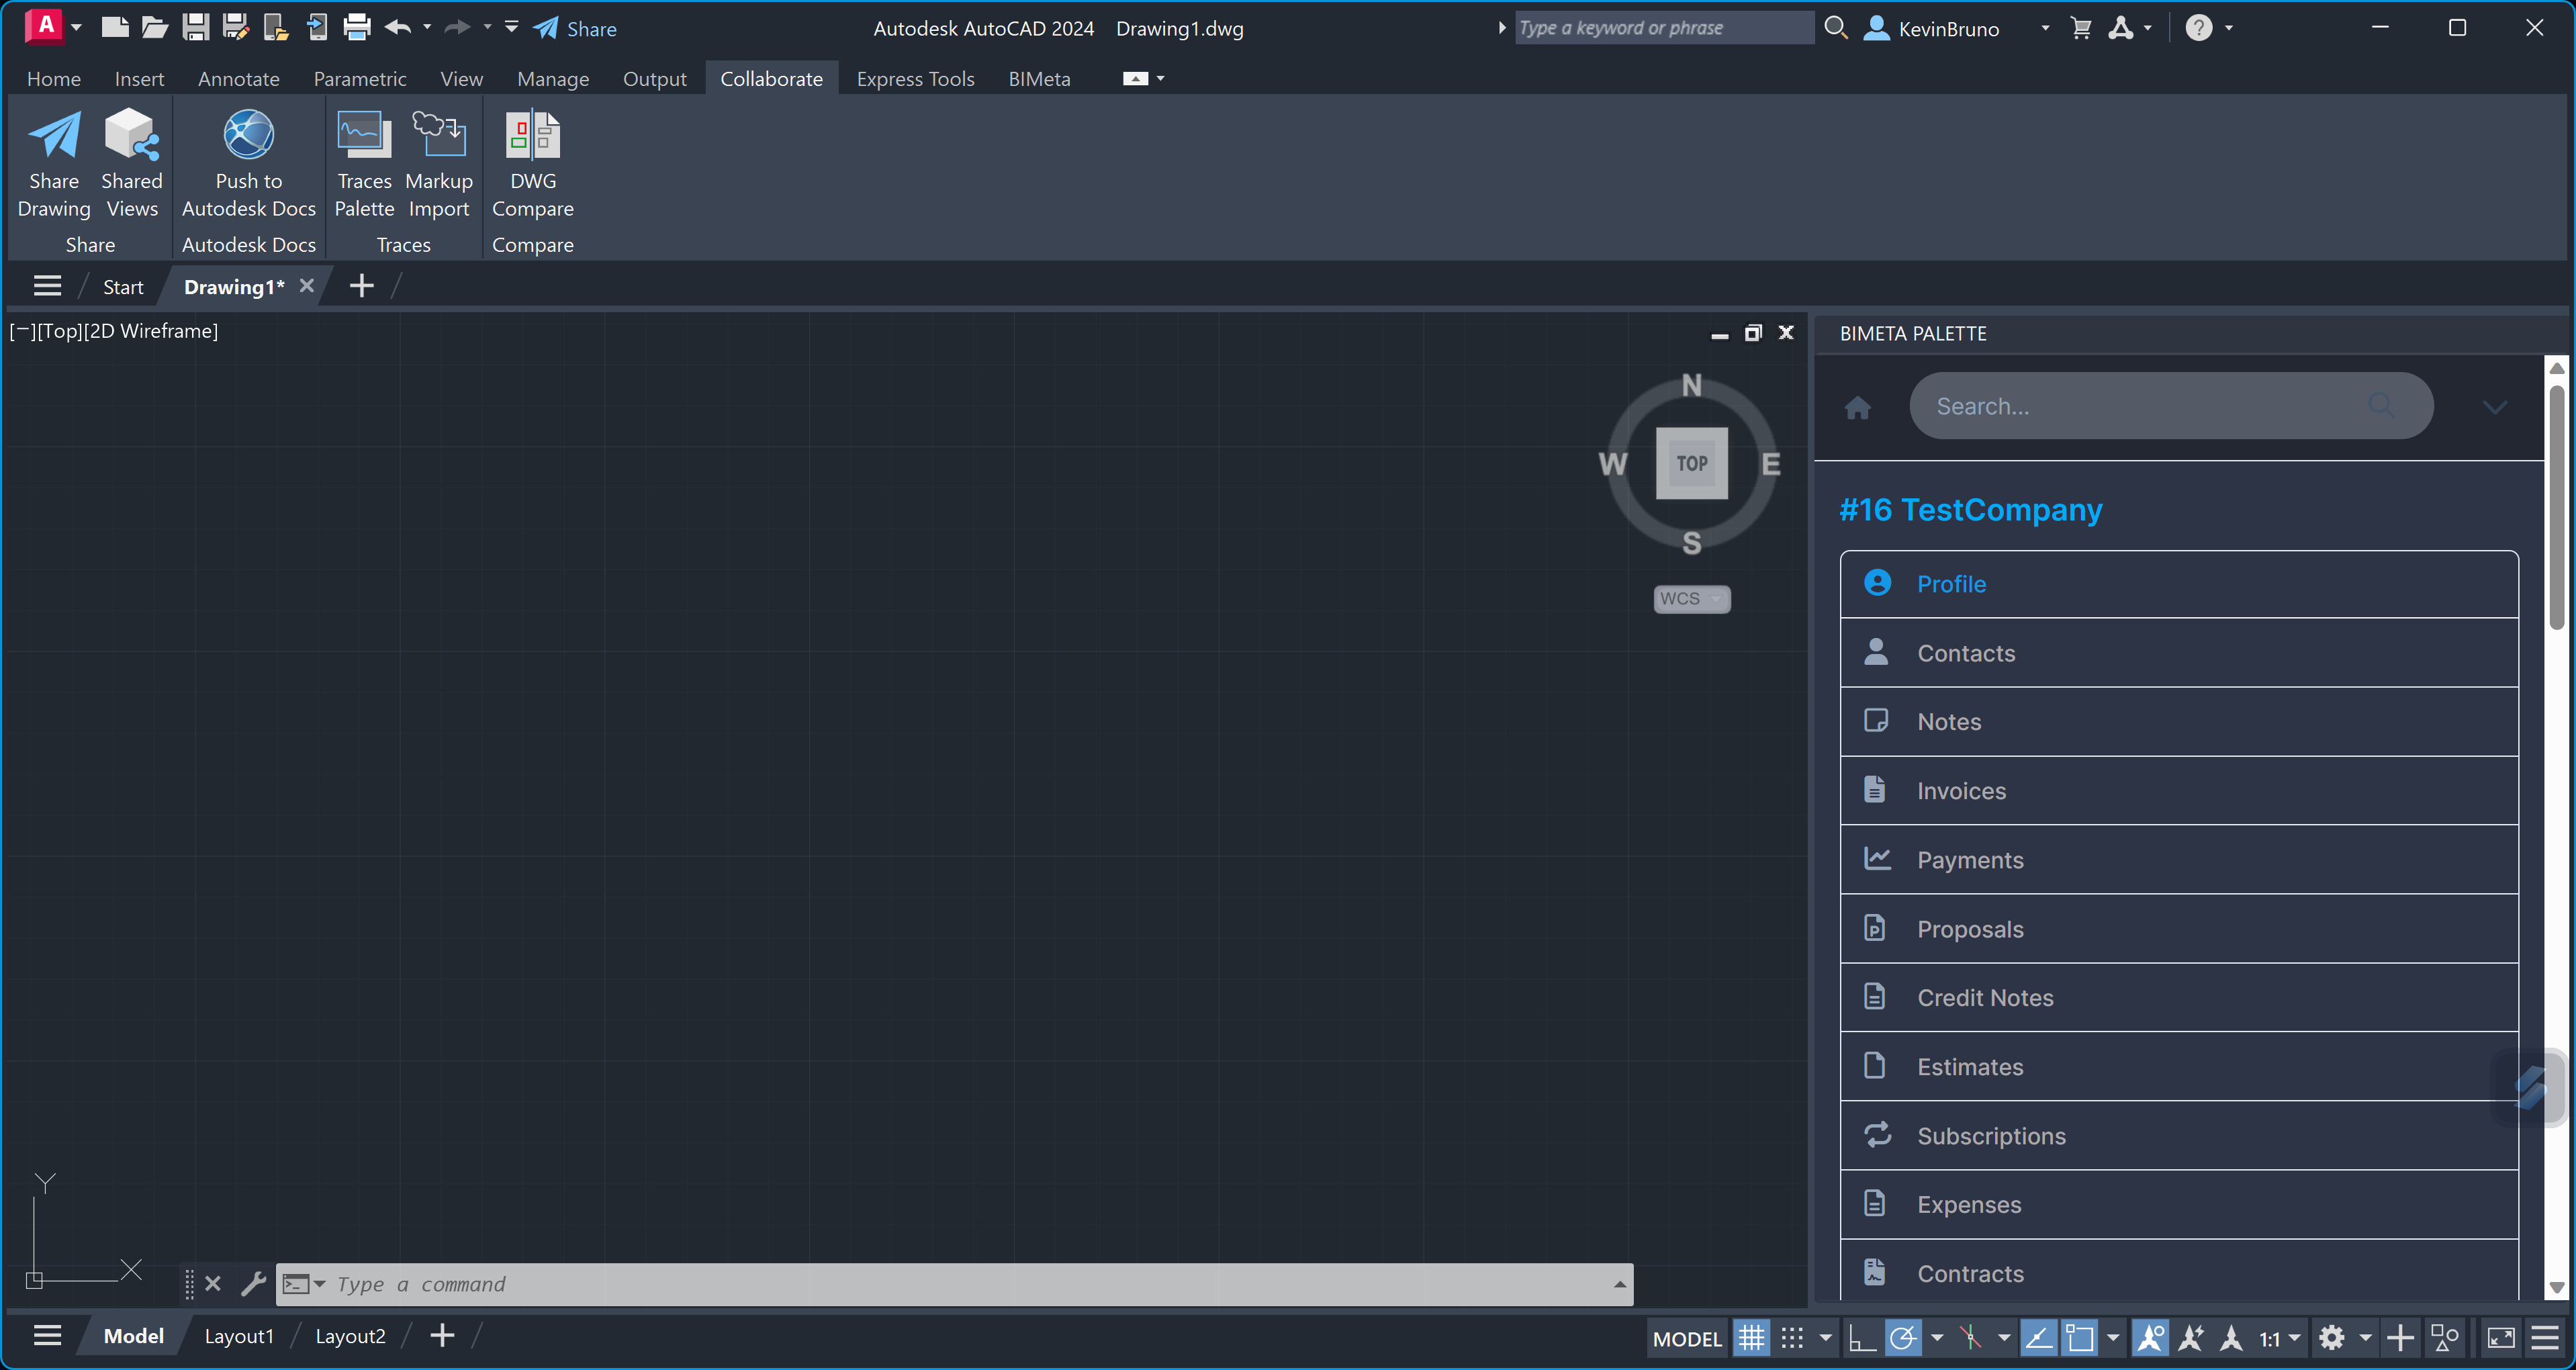Toggle Ortho mode in the status bar
The width and height of the screenshot is (2576, 1370).
pos(1861,1337)
